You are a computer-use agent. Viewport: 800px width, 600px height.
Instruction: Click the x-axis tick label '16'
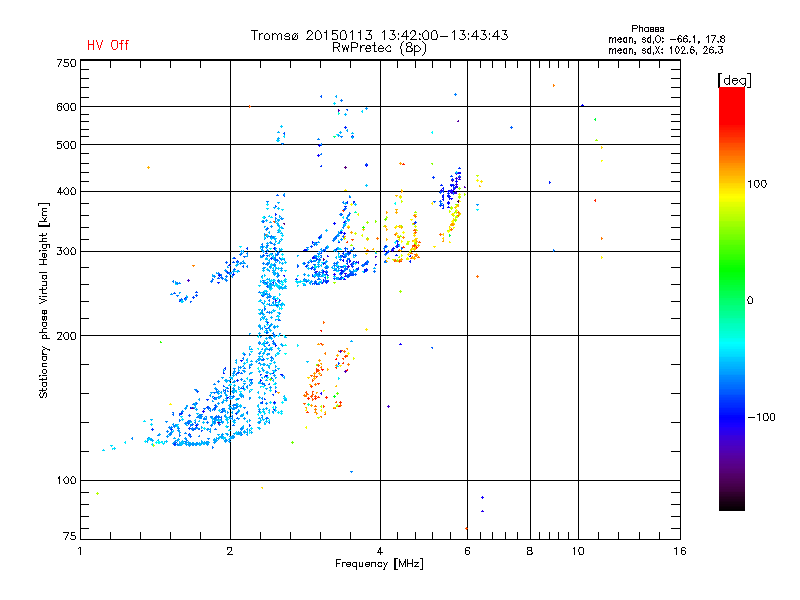pos(680,551)
